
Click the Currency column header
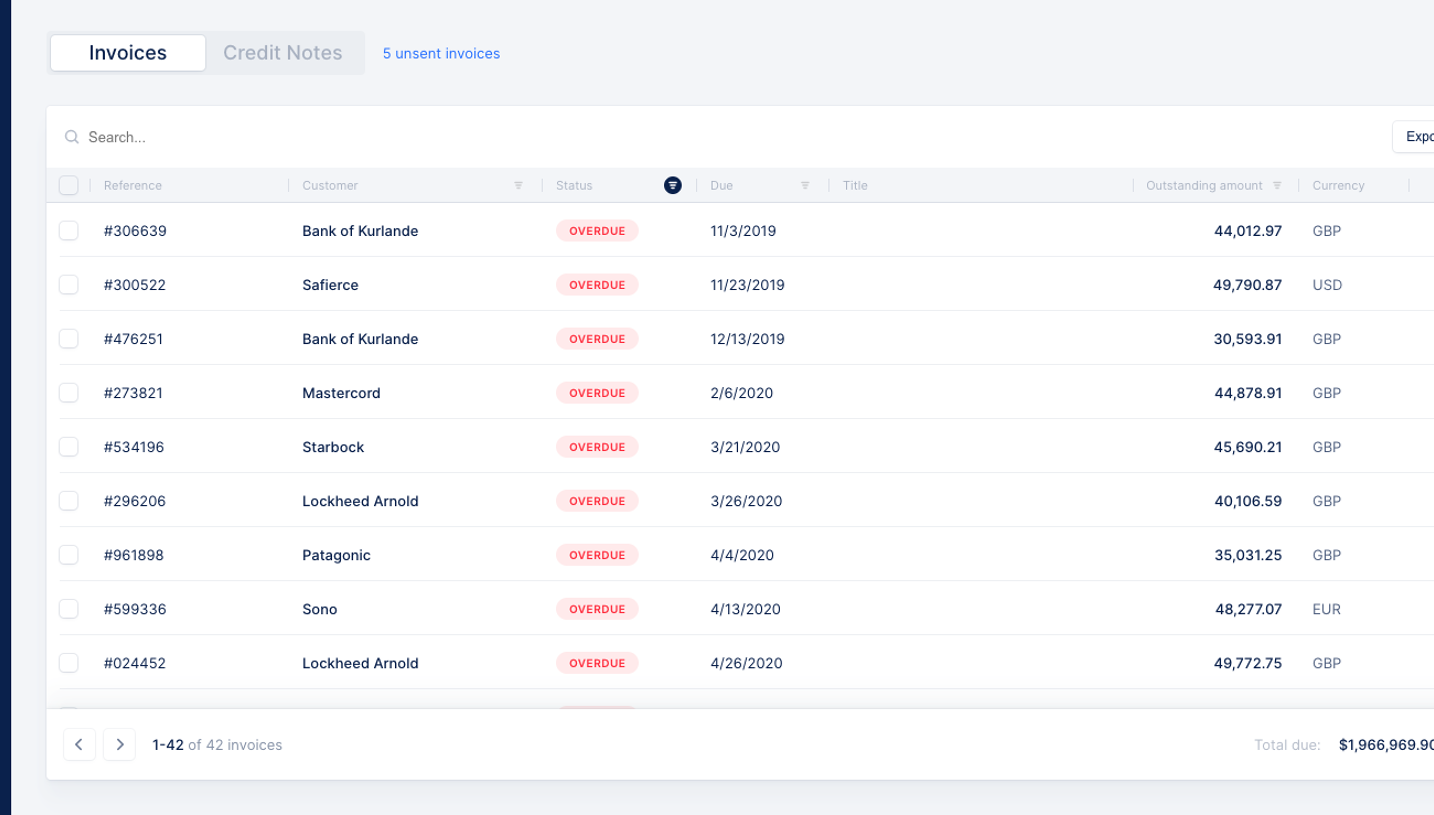click(1338, 185)
